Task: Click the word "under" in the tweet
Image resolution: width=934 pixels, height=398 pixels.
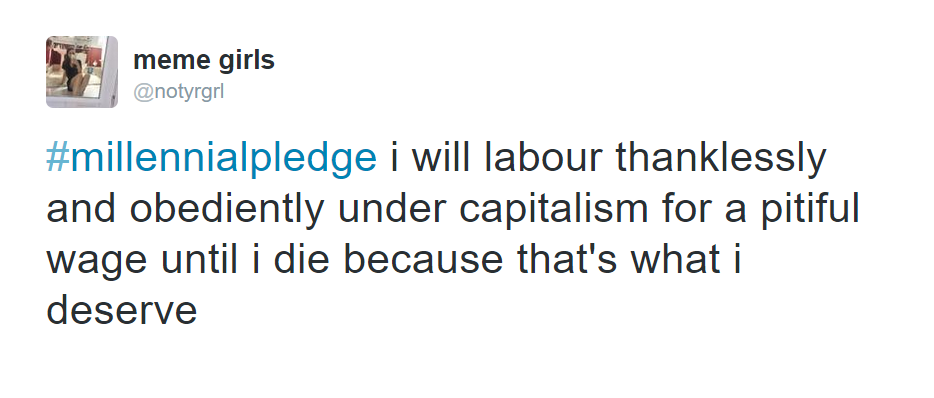Action: tap(392, 209)
